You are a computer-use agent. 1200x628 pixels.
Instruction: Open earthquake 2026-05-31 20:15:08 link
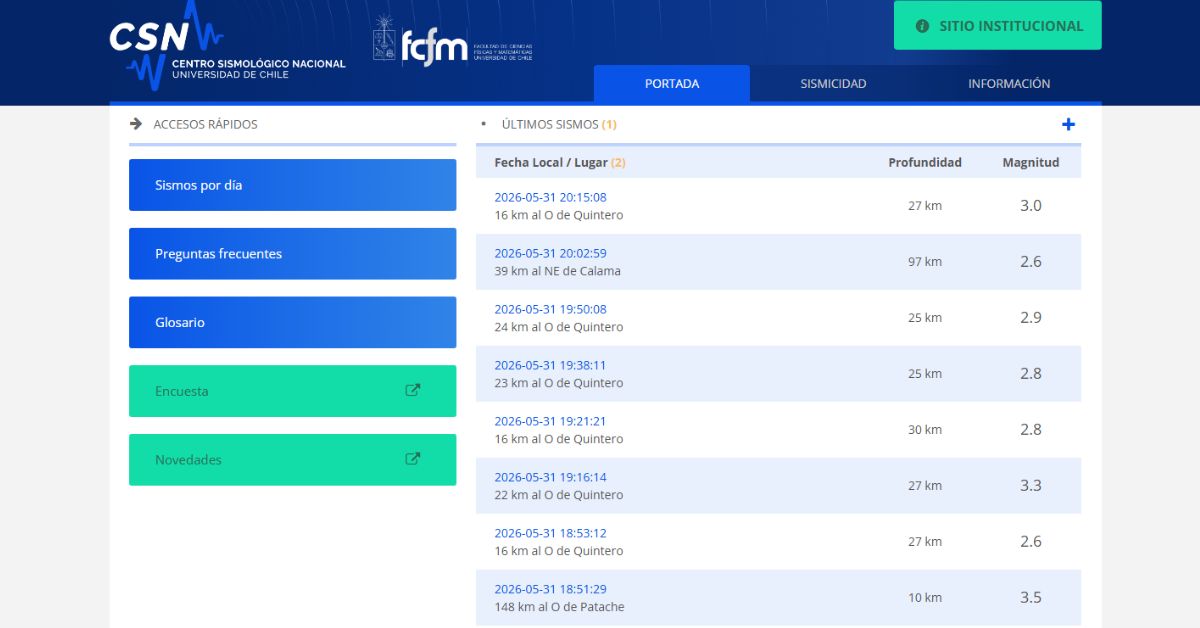(550, 197)
